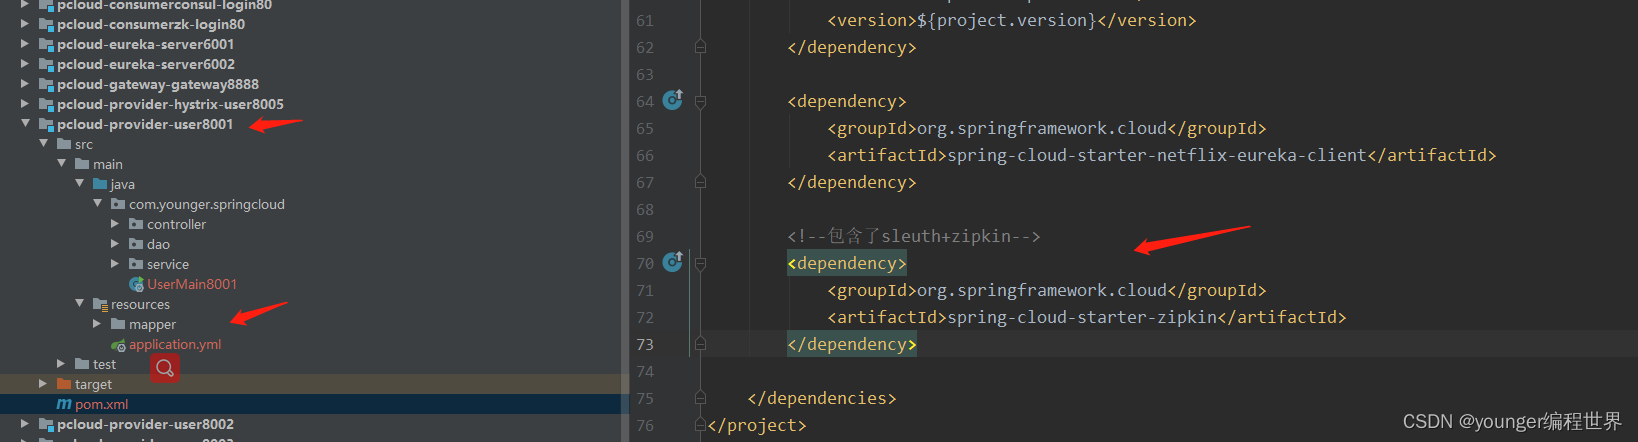Click the module icon of pcloud-gateway-gateway8888
The width and height of the screenshot is (1638, 442).
46,84
